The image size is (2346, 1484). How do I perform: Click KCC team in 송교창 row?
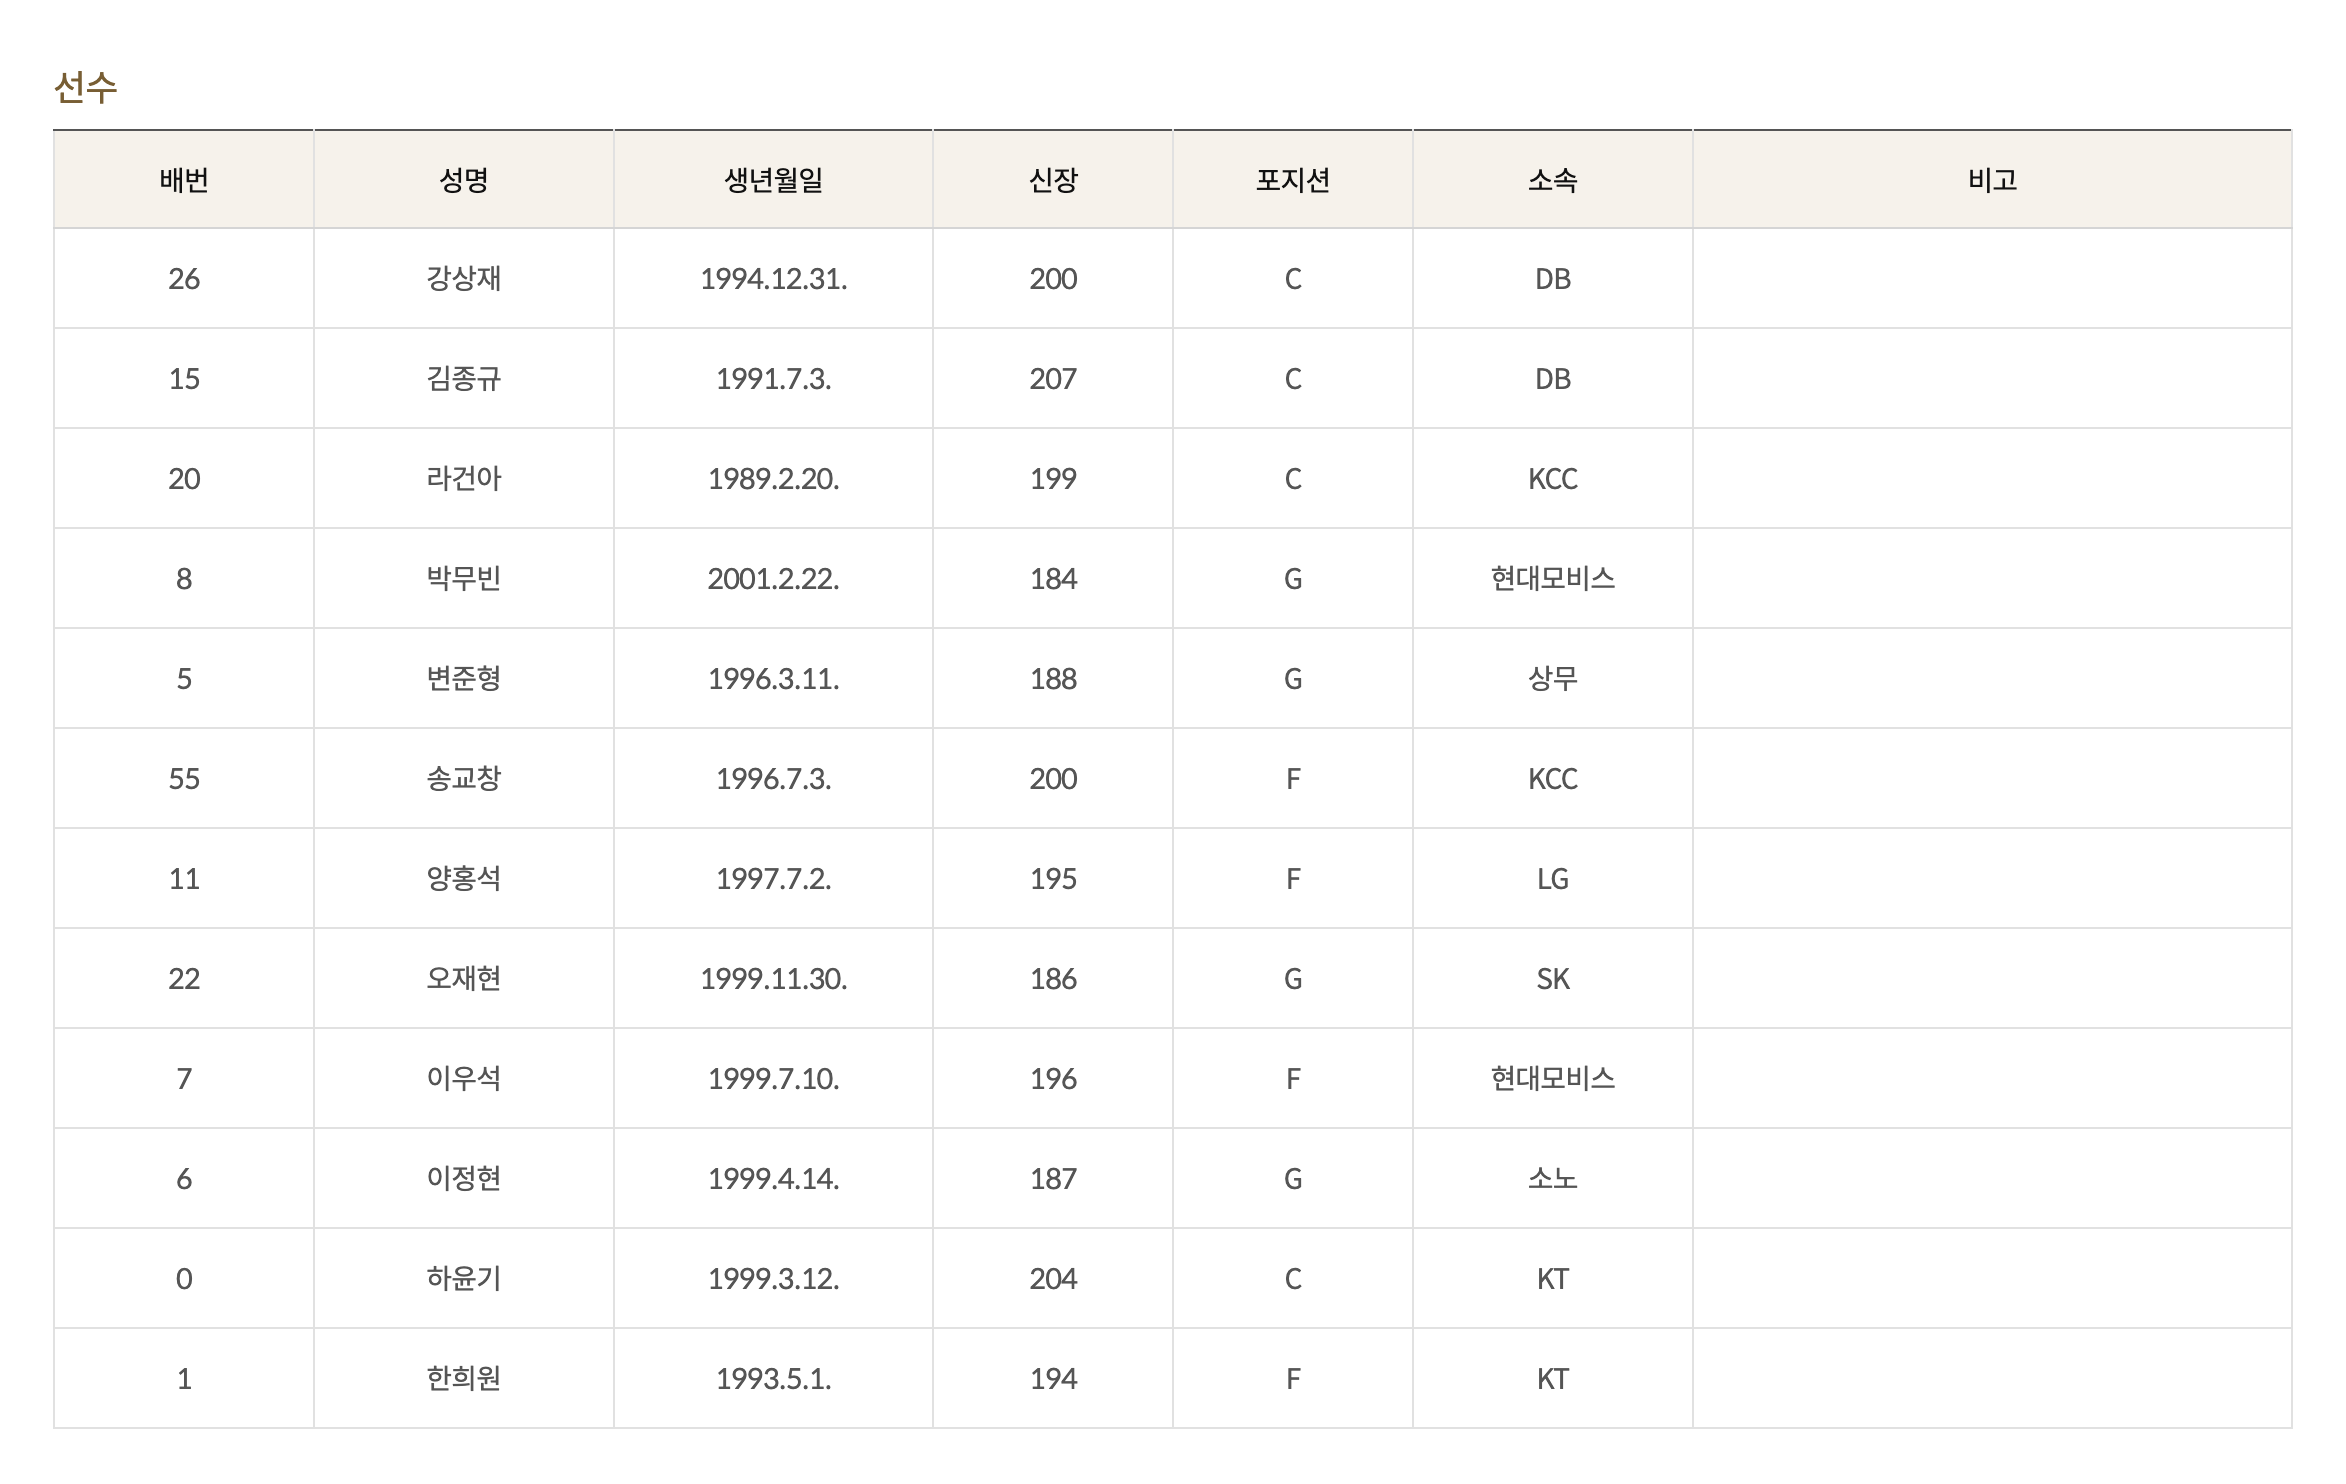pos(1553,779)
